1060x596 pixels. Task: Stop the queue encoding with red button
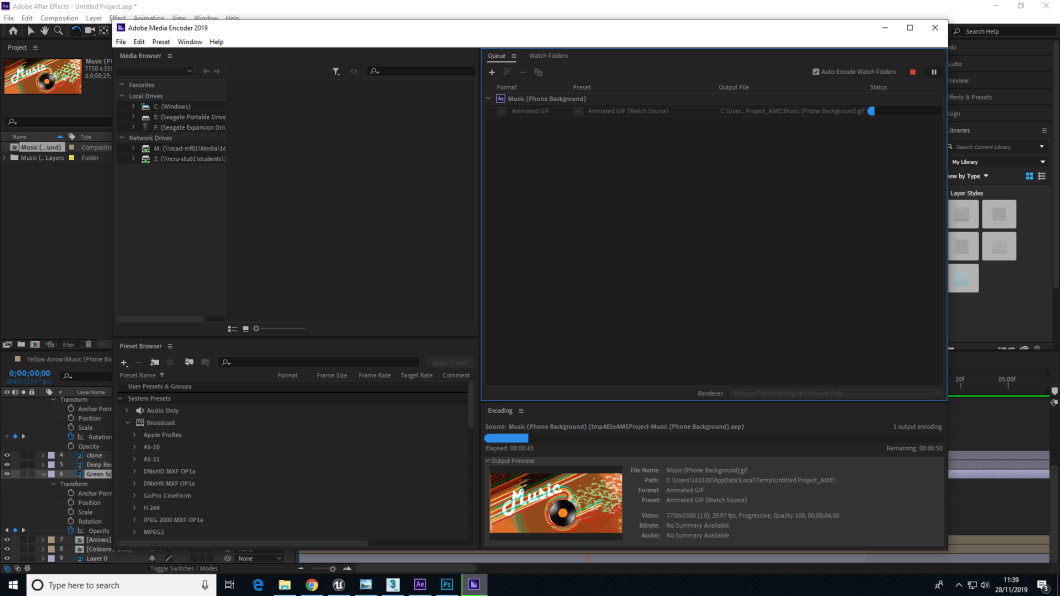pyautogui.click(x=913, y=72)
